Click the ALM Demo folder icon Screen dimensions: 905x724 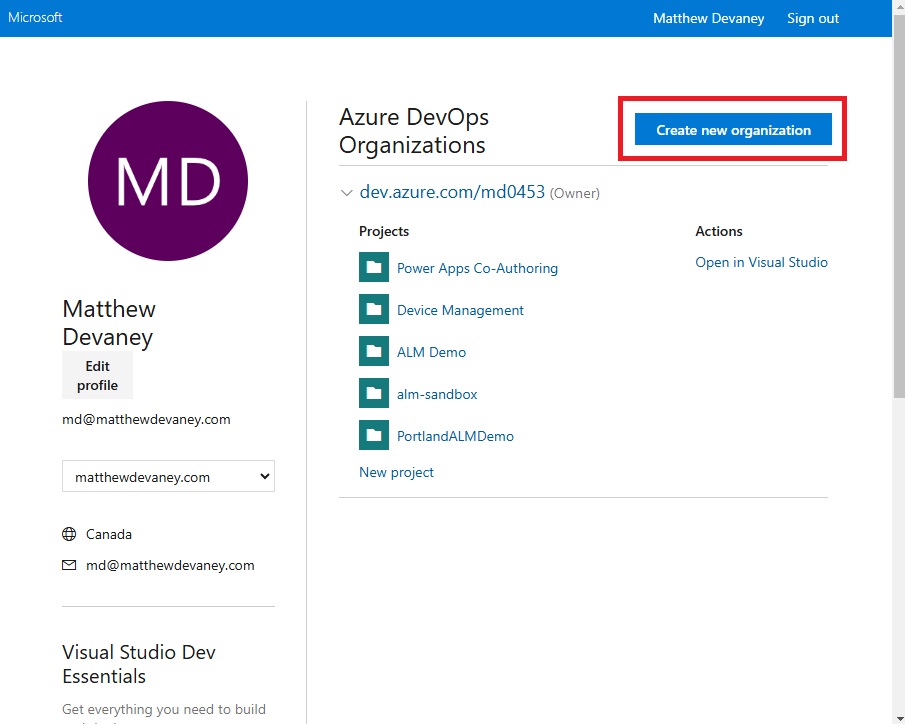(x=373, y=351)
